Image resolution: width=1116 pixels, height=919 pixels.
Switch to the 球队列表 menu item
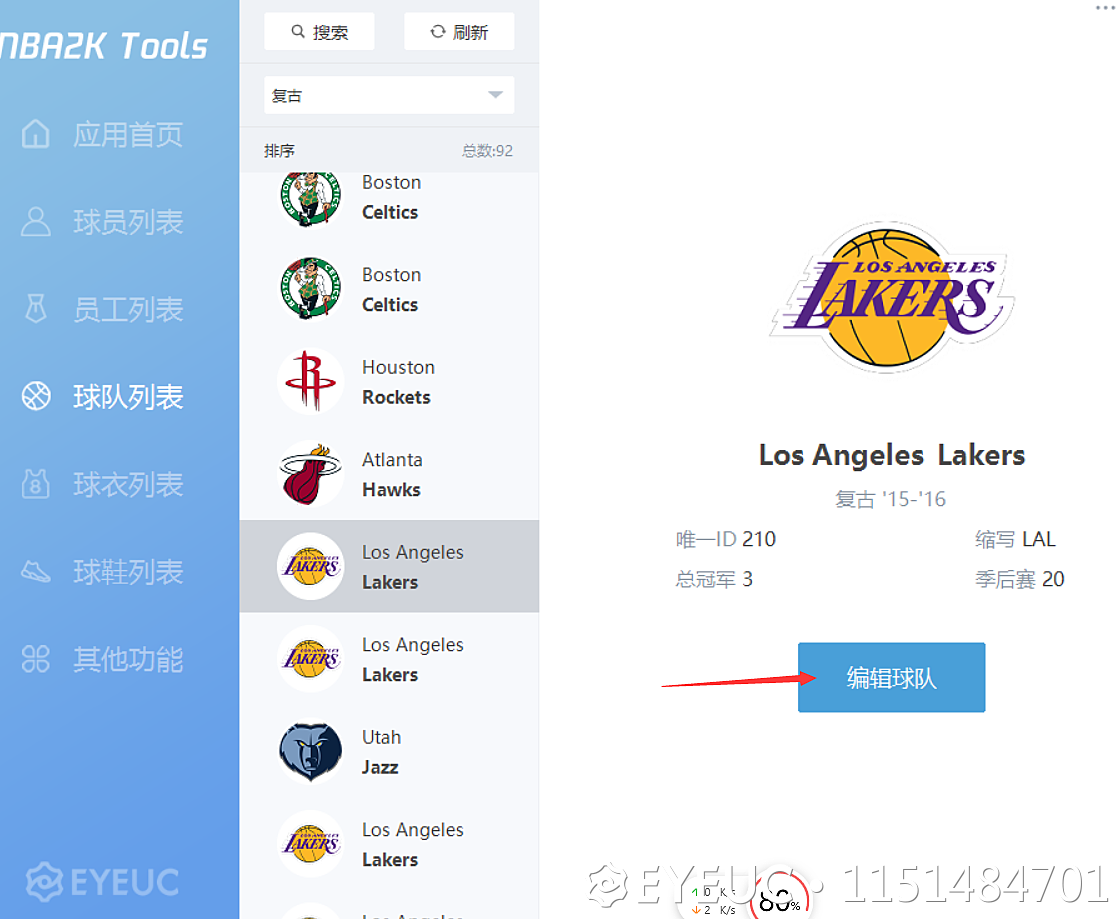click(x=127, y=397)
